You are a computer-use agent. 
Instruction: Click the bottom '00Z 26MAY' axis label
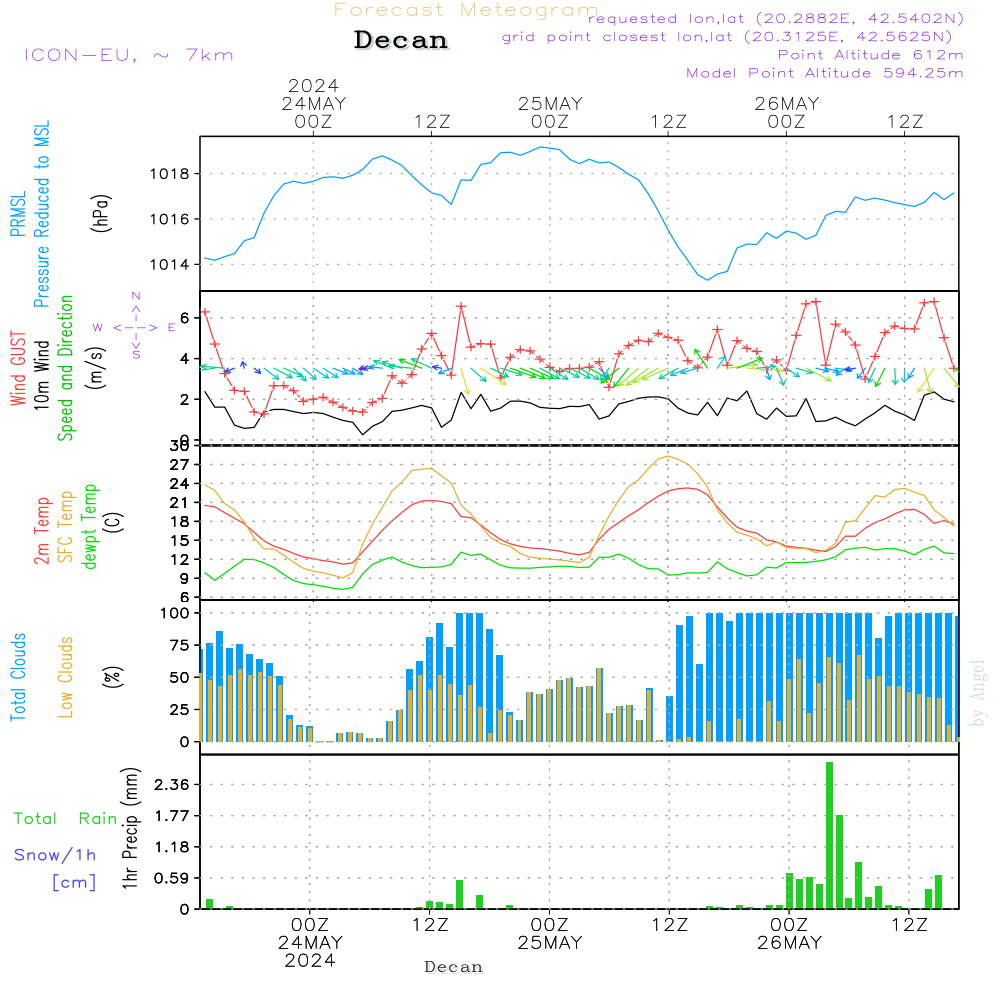[x=790, y=934]
